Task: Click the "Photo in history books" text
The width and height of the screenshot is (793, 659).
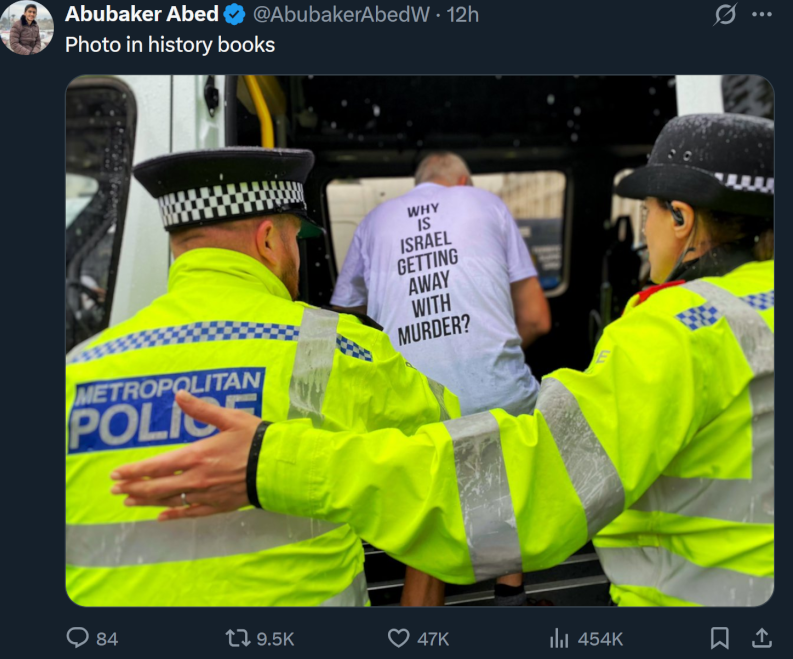Action: pyautogui.click(x=170, y=45)
